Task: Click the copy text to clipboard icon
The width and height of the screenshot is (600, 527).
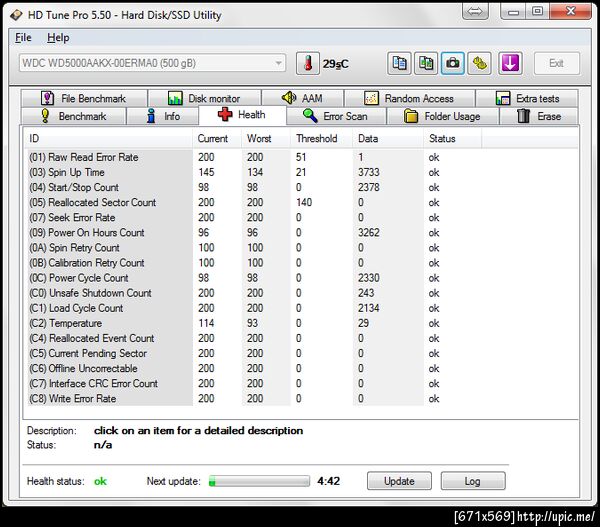Action: (399, 63)
